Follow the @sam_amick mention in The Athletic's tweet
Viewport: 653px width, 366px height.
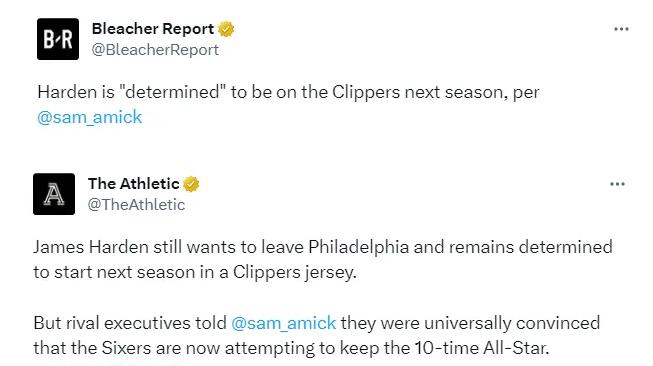(x=284, y=323)
